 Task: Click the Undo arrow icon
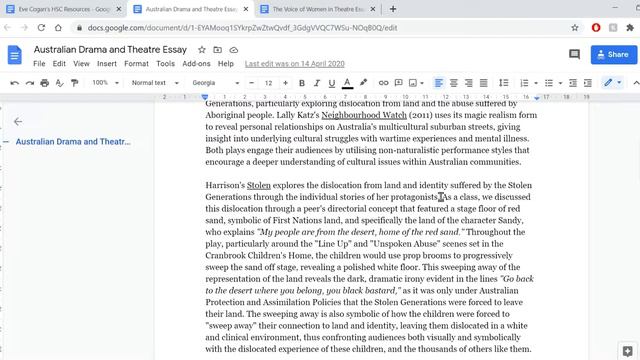pyautogui.click(x=15, y=83)
